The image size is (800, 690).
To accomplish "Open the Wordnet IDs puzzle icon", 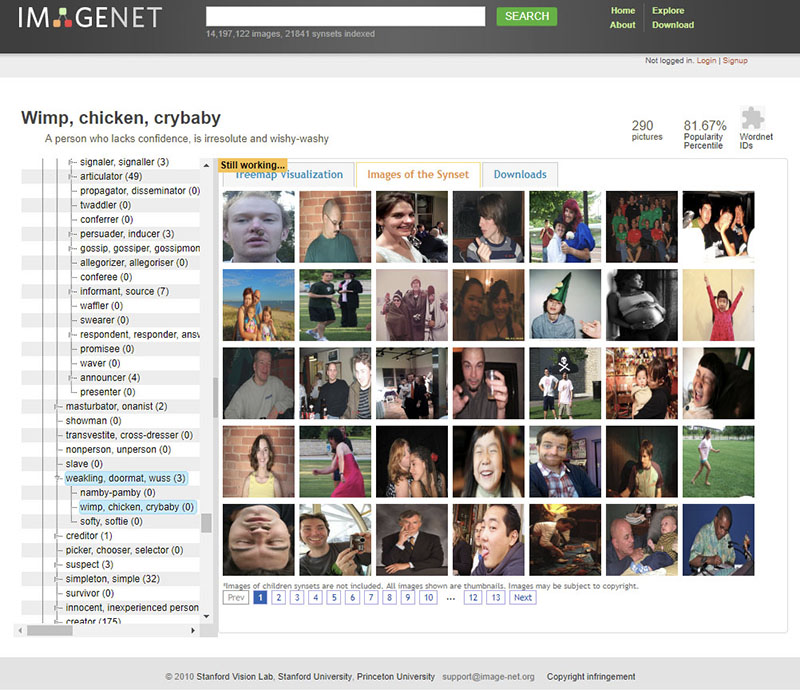I will point(753,118).
